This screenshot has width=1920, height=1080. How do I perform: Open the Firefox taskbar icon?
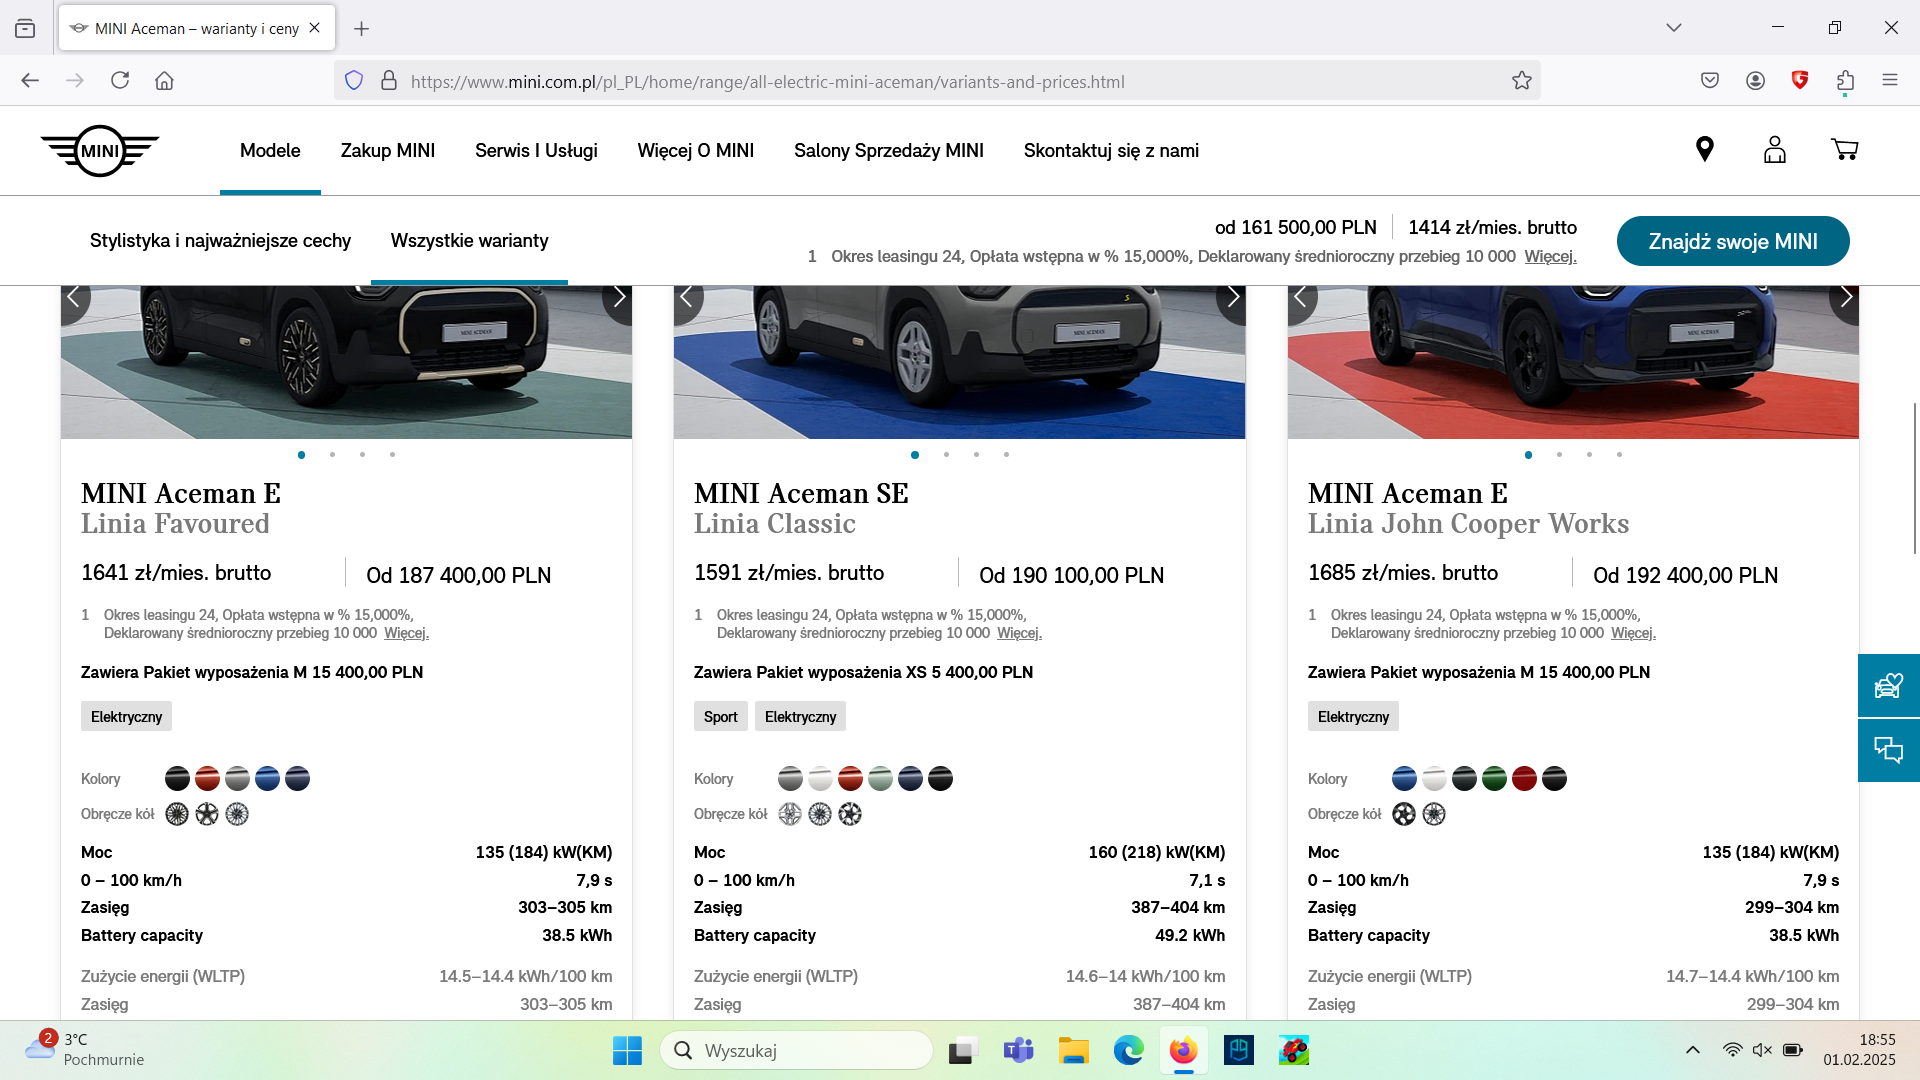pyautogui.click(x=1183, y=1051)
